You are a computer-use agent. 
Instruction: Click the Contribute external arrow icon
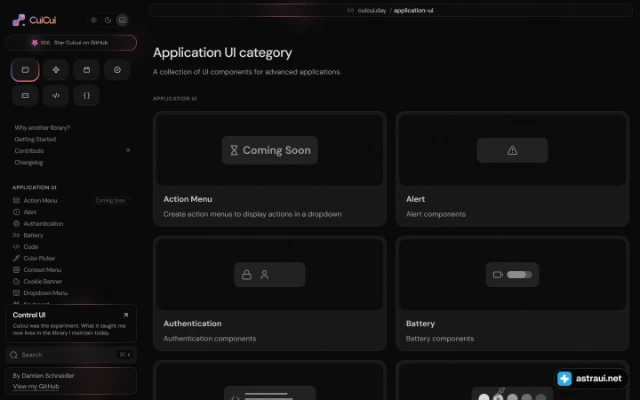coord(127,151)
